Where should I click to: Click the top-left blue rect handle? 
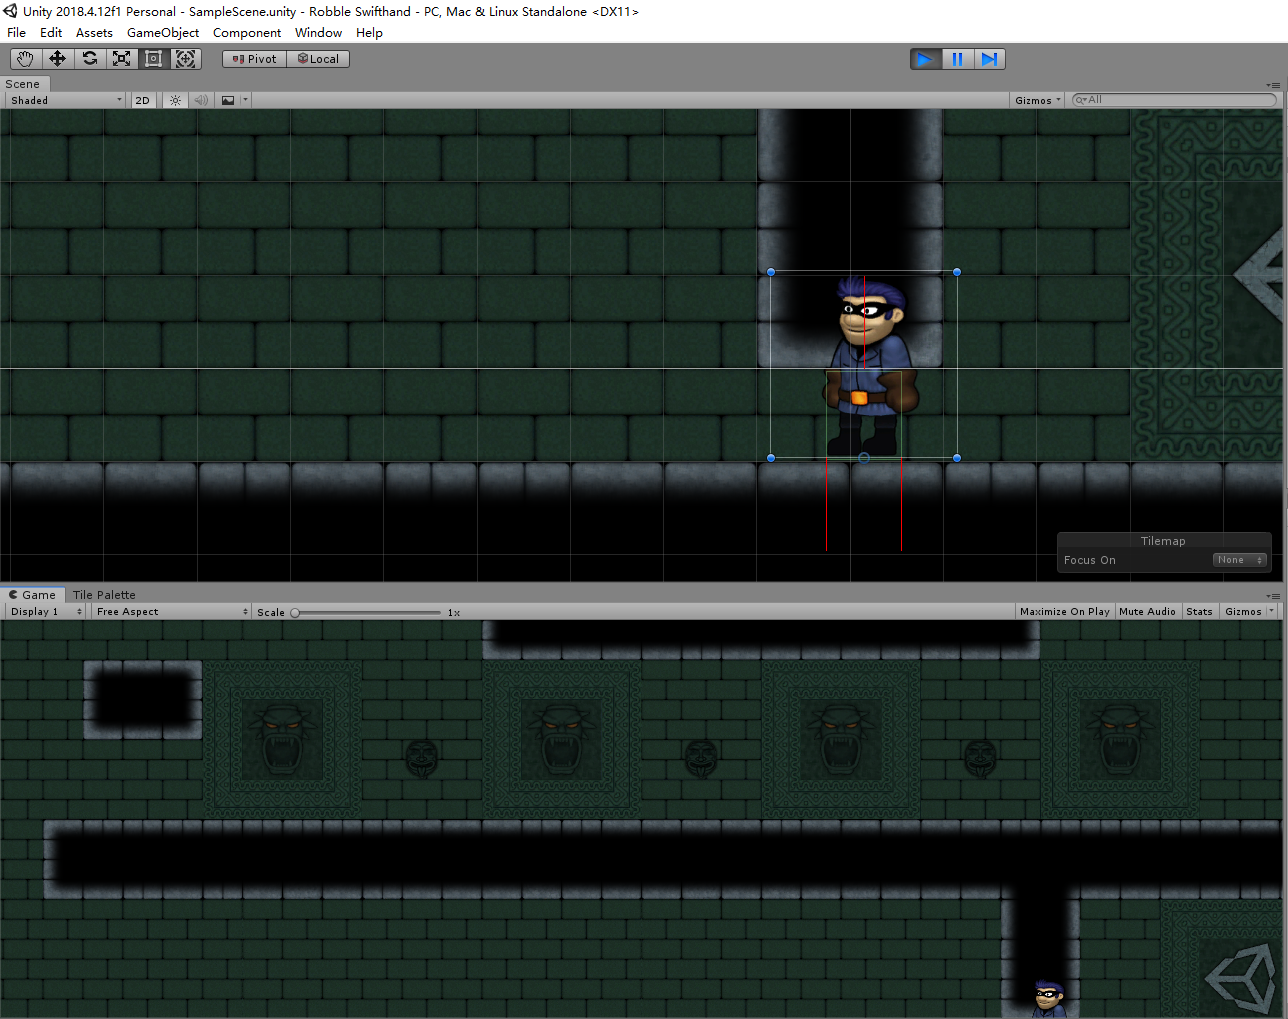point(771,272)
